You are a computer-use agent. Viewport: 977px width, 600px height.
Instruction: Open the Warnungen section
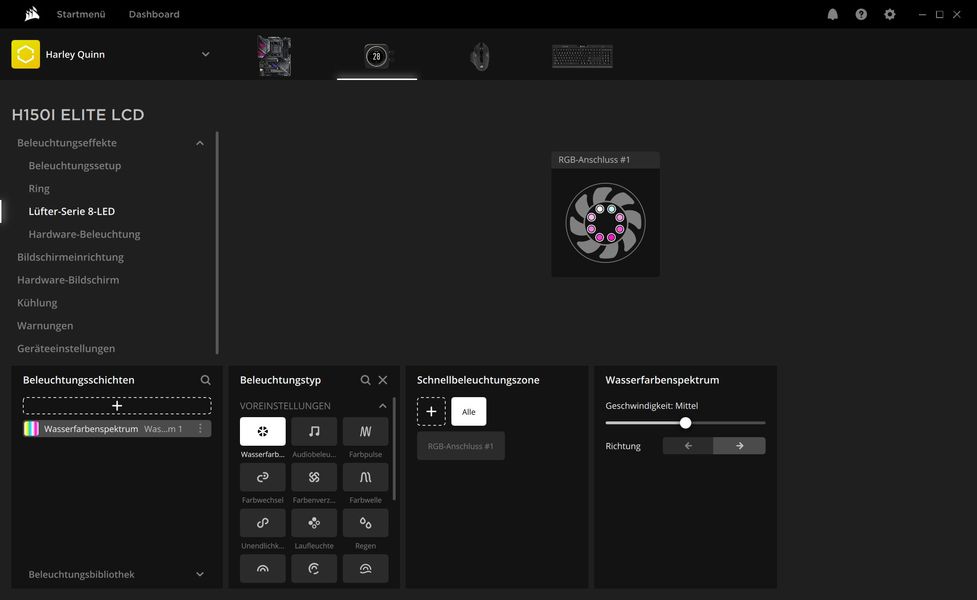coord(45,325)
